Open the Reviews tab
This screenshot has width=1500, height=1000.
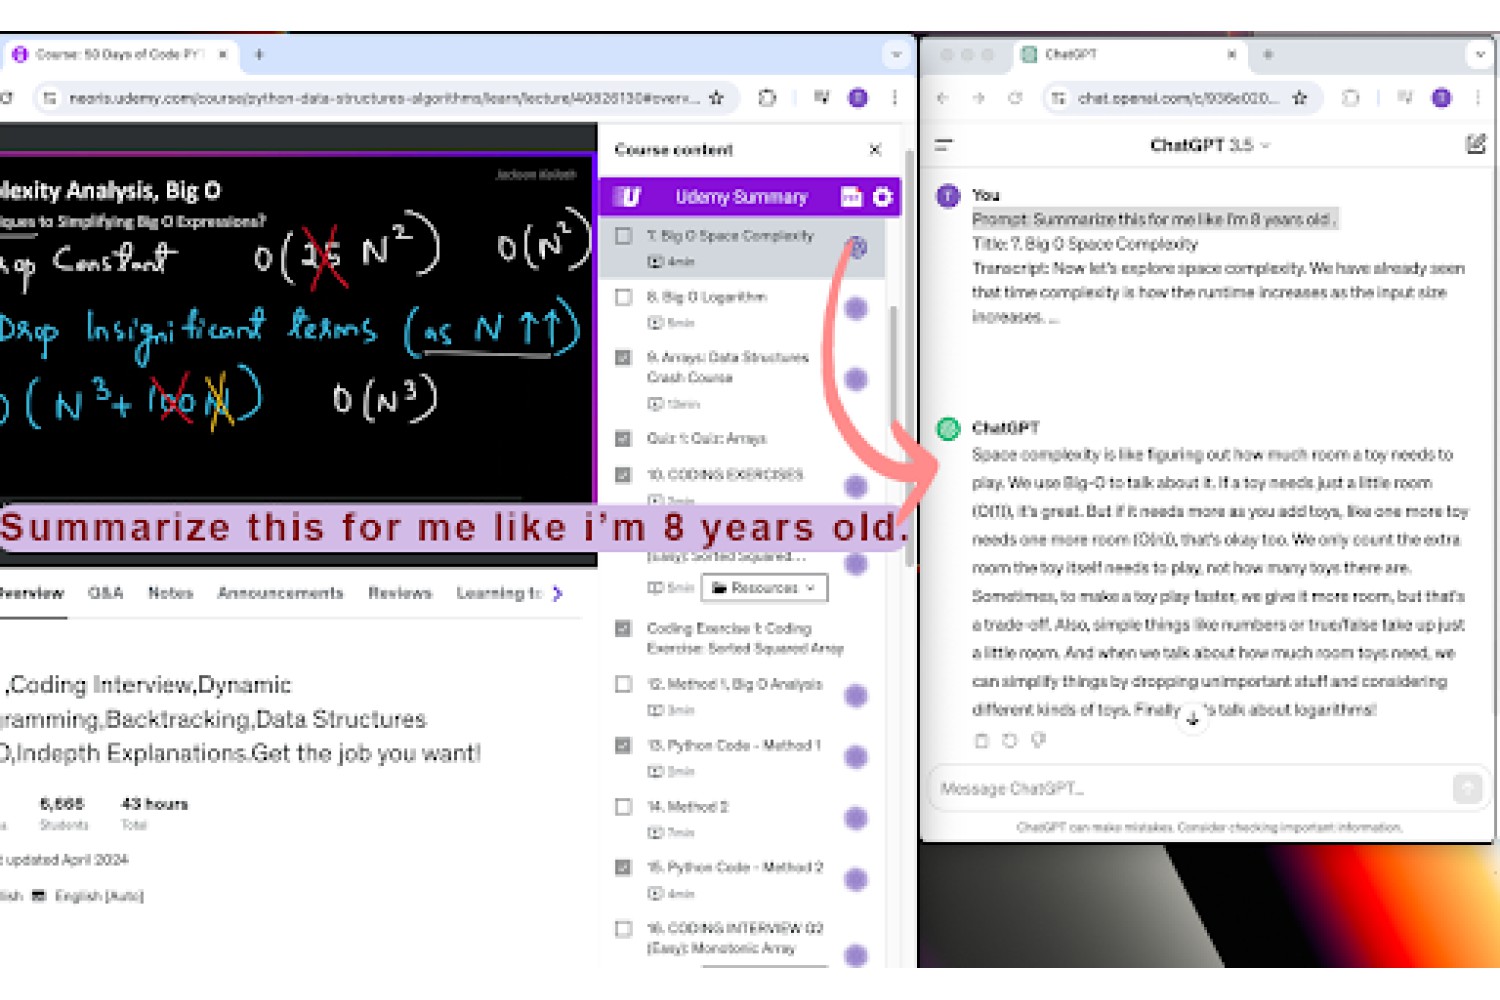click(400, 593)
